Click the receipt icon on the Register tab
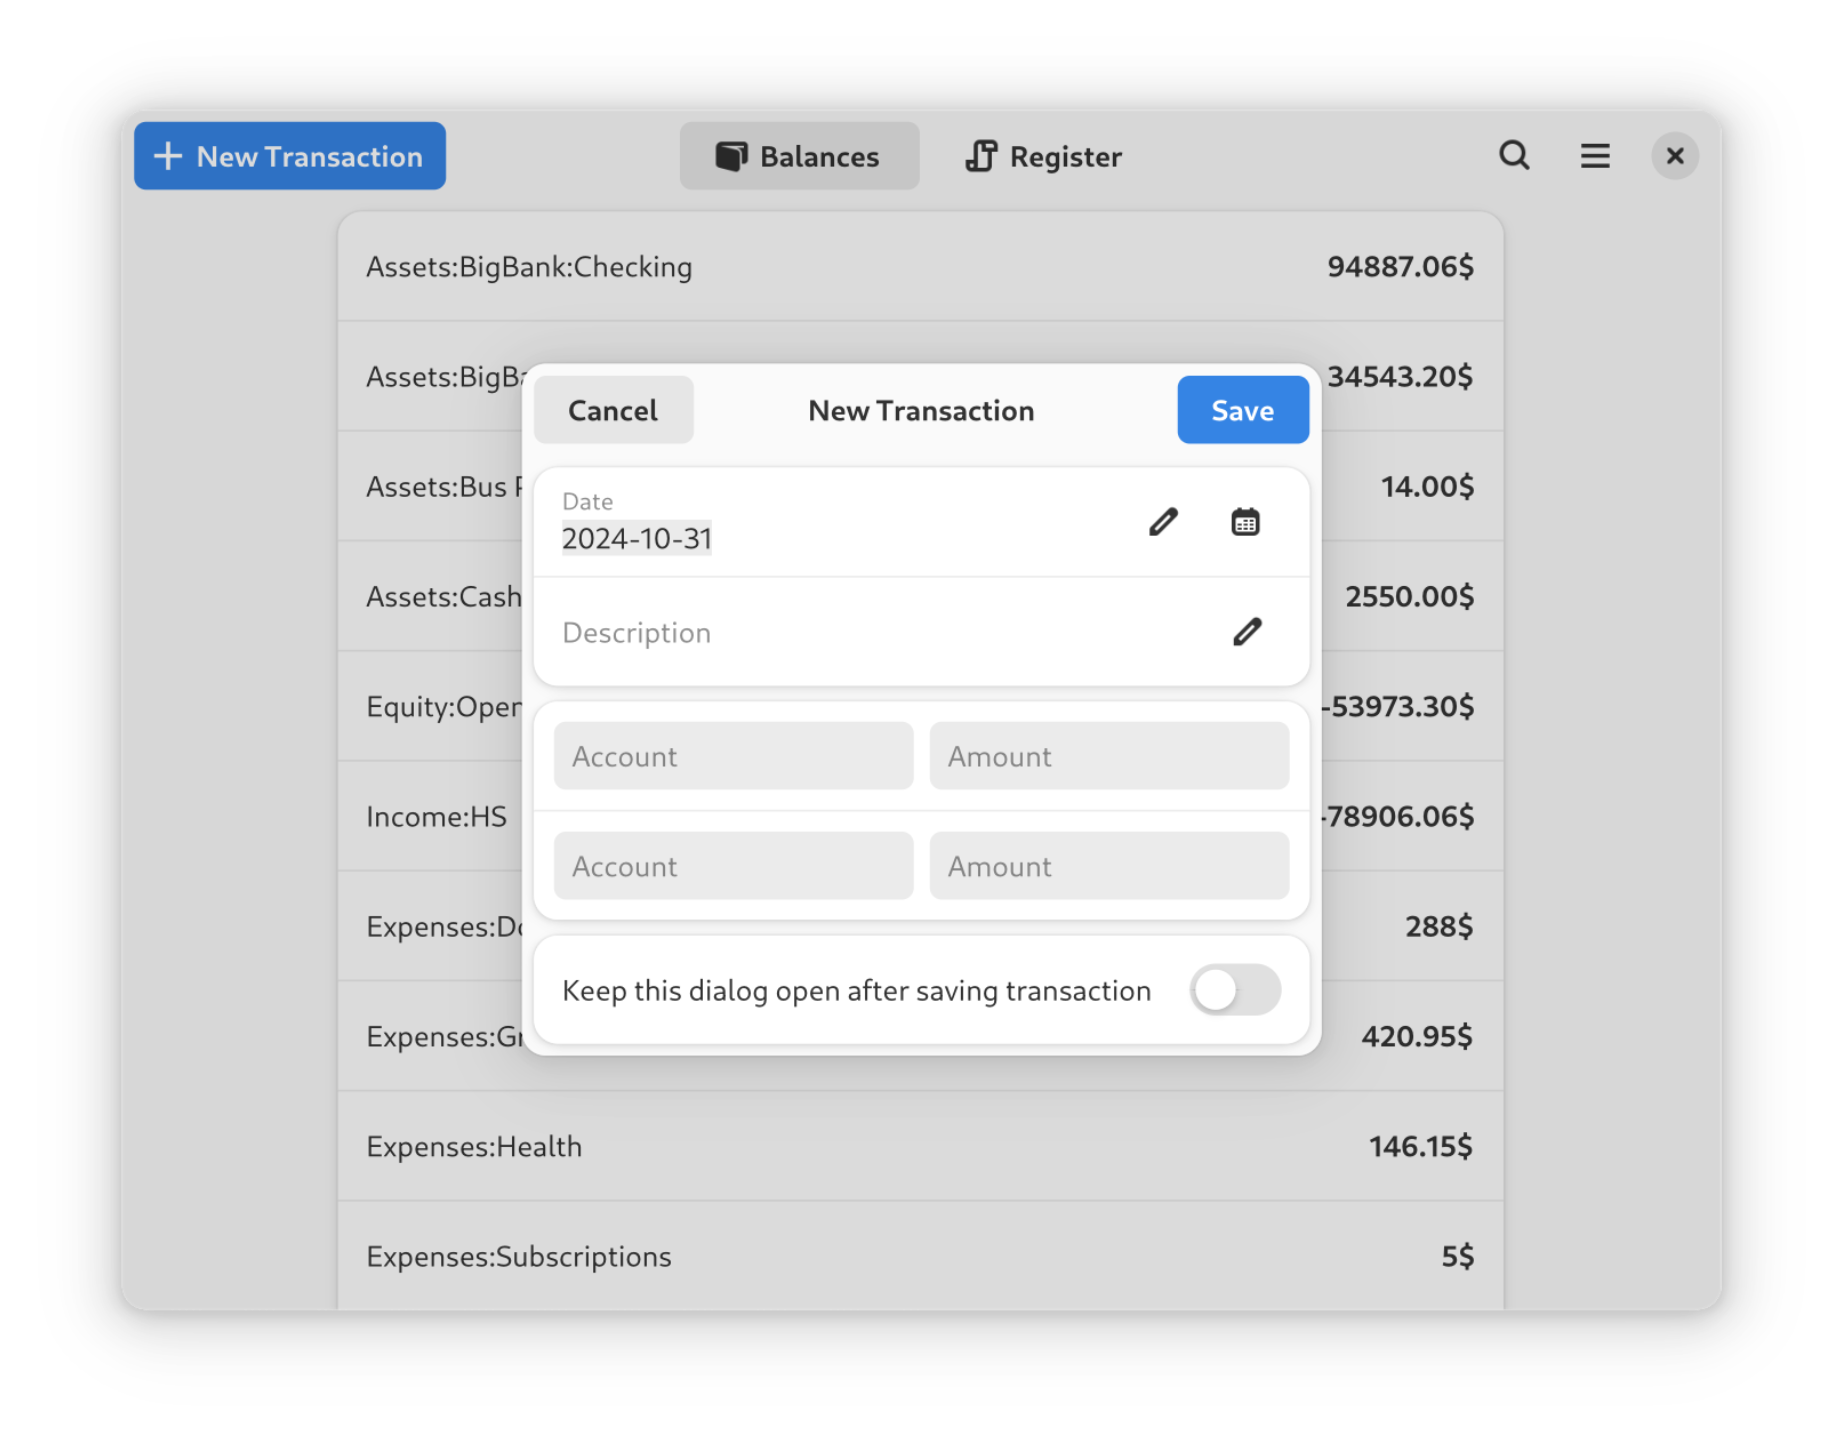1844x1444 pixels. [981, 156]
